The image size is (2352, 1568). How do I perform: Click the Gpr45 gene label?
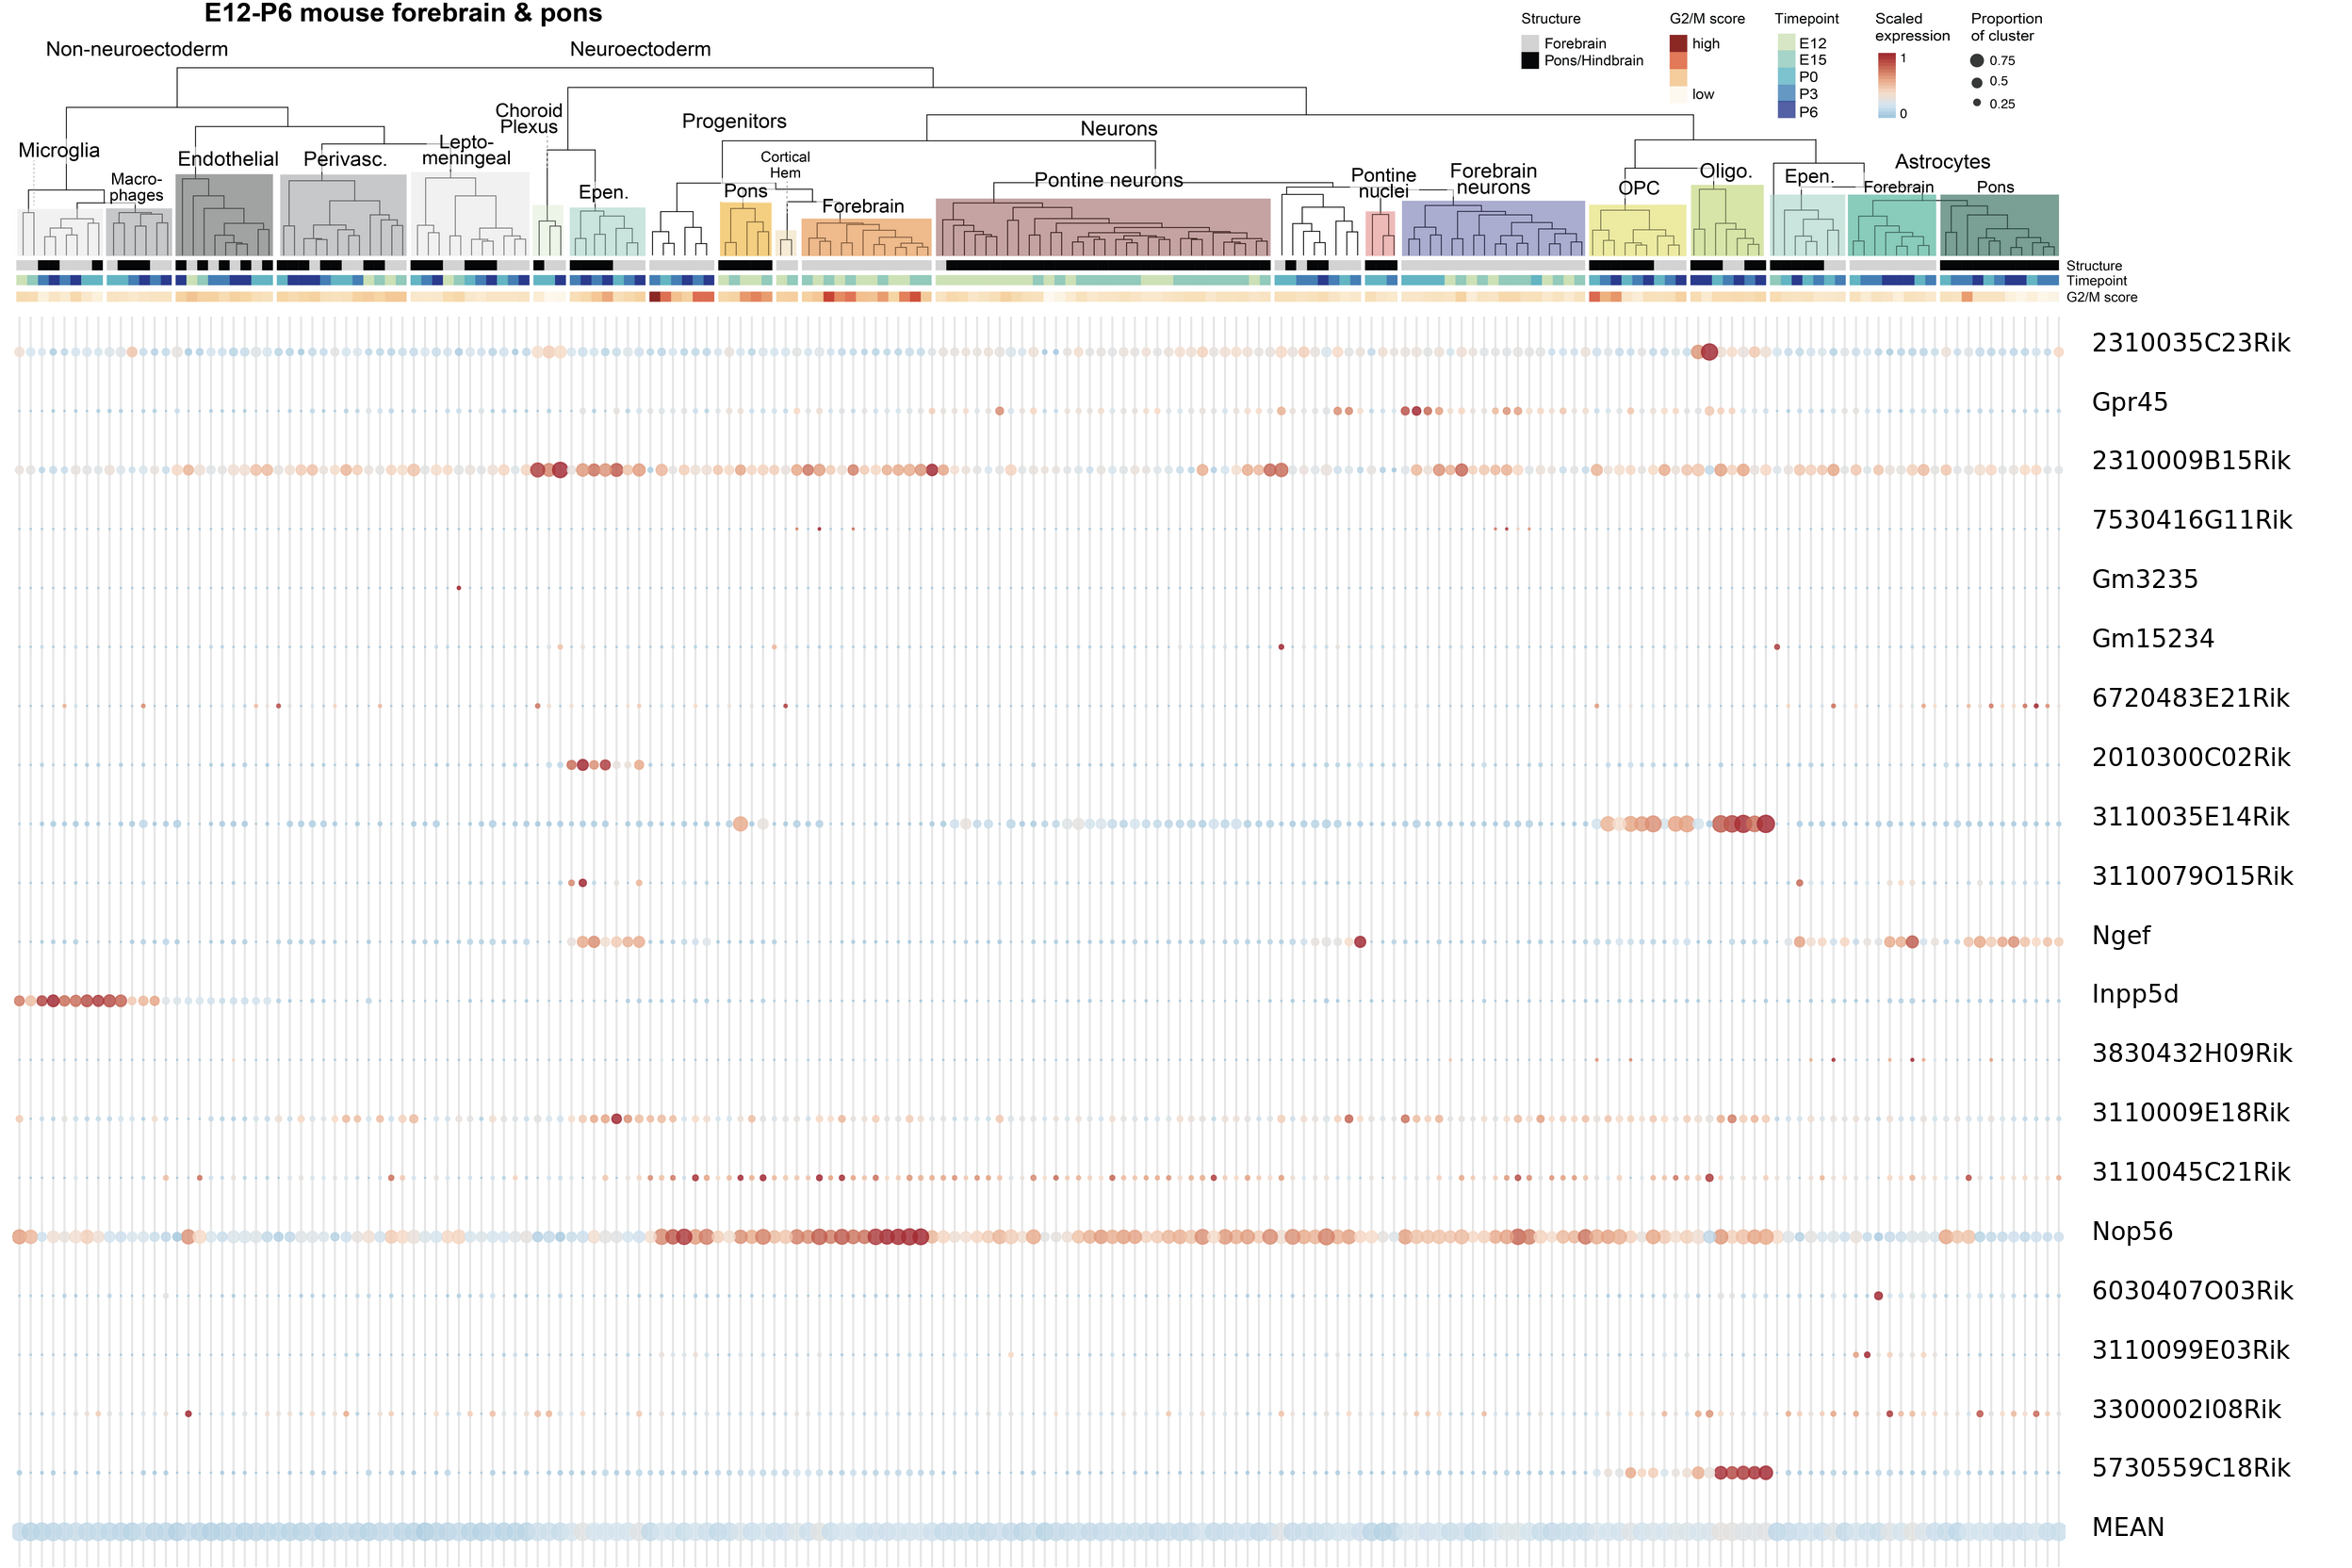click(2130, 402)
